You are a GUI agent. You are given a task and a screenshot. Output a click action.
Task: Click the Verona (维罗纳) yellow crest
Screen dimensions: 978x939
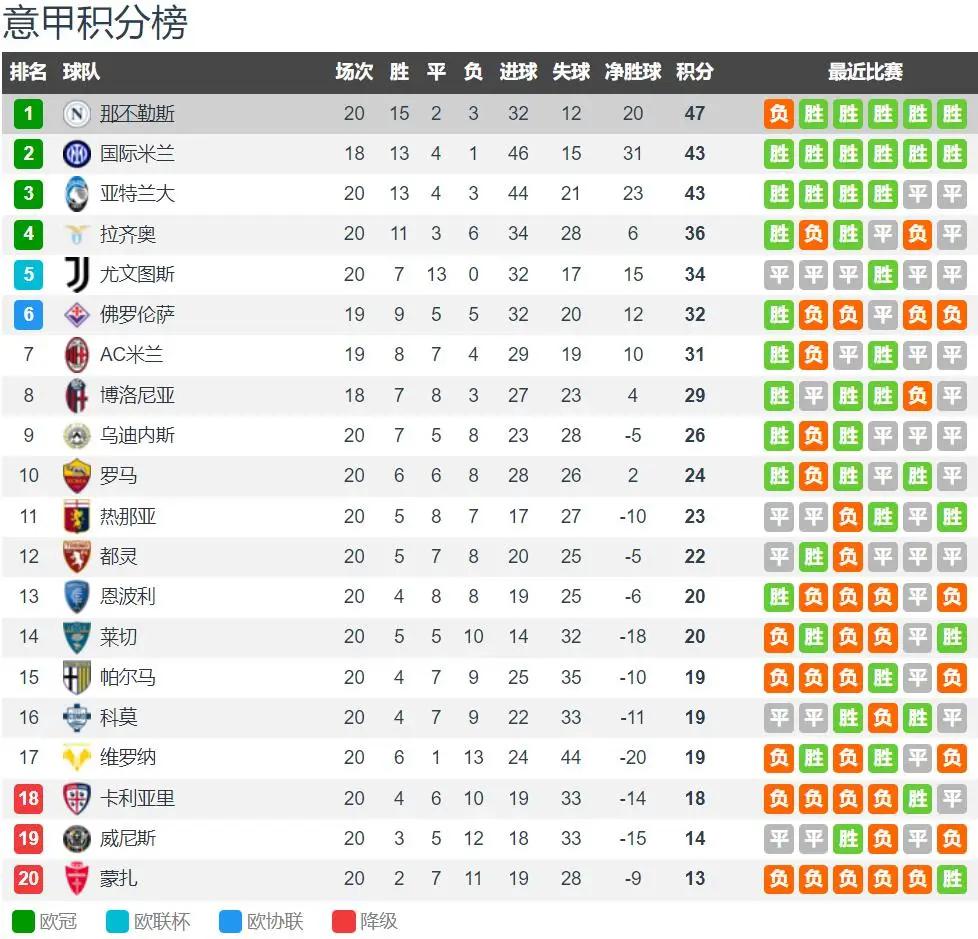(x=77, y=758)
